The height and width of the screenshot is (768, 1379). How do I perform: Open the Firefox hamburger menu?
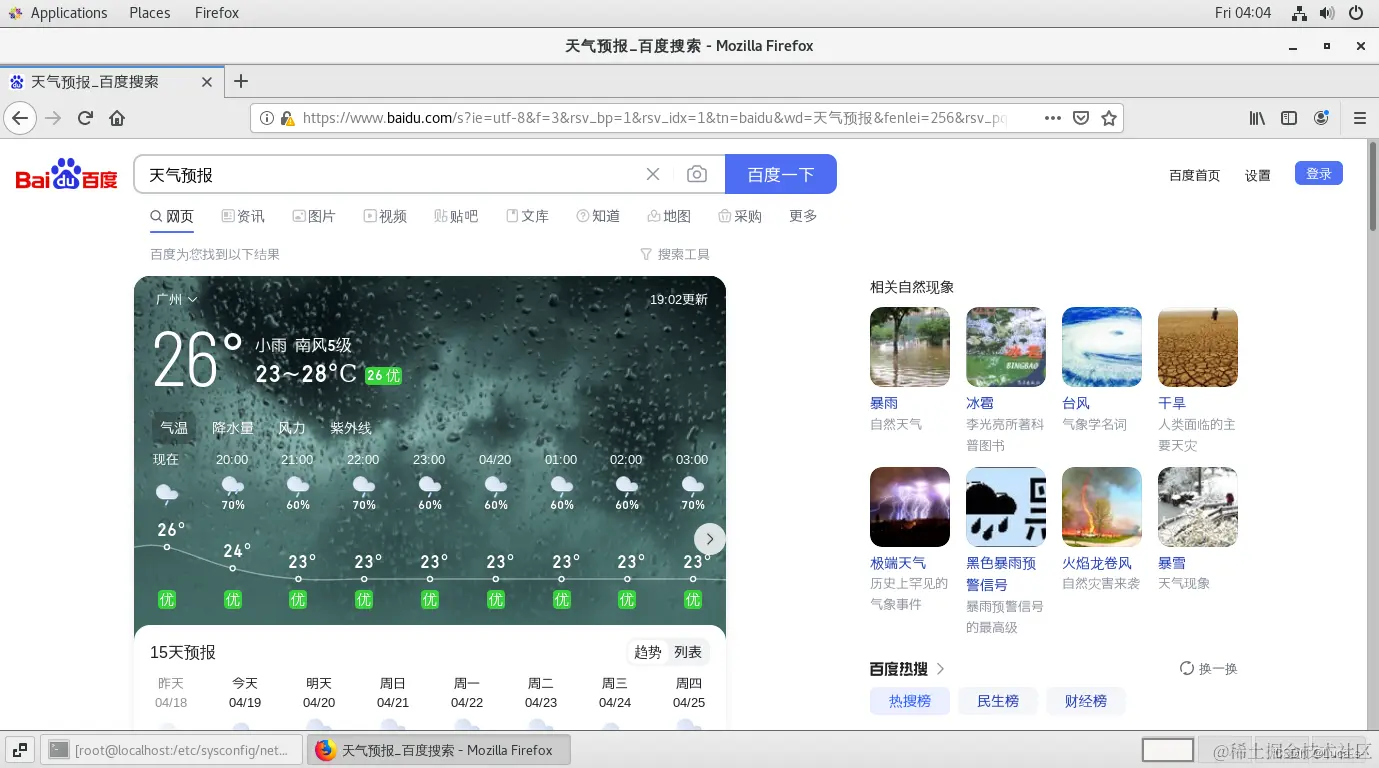point(1360,118)
